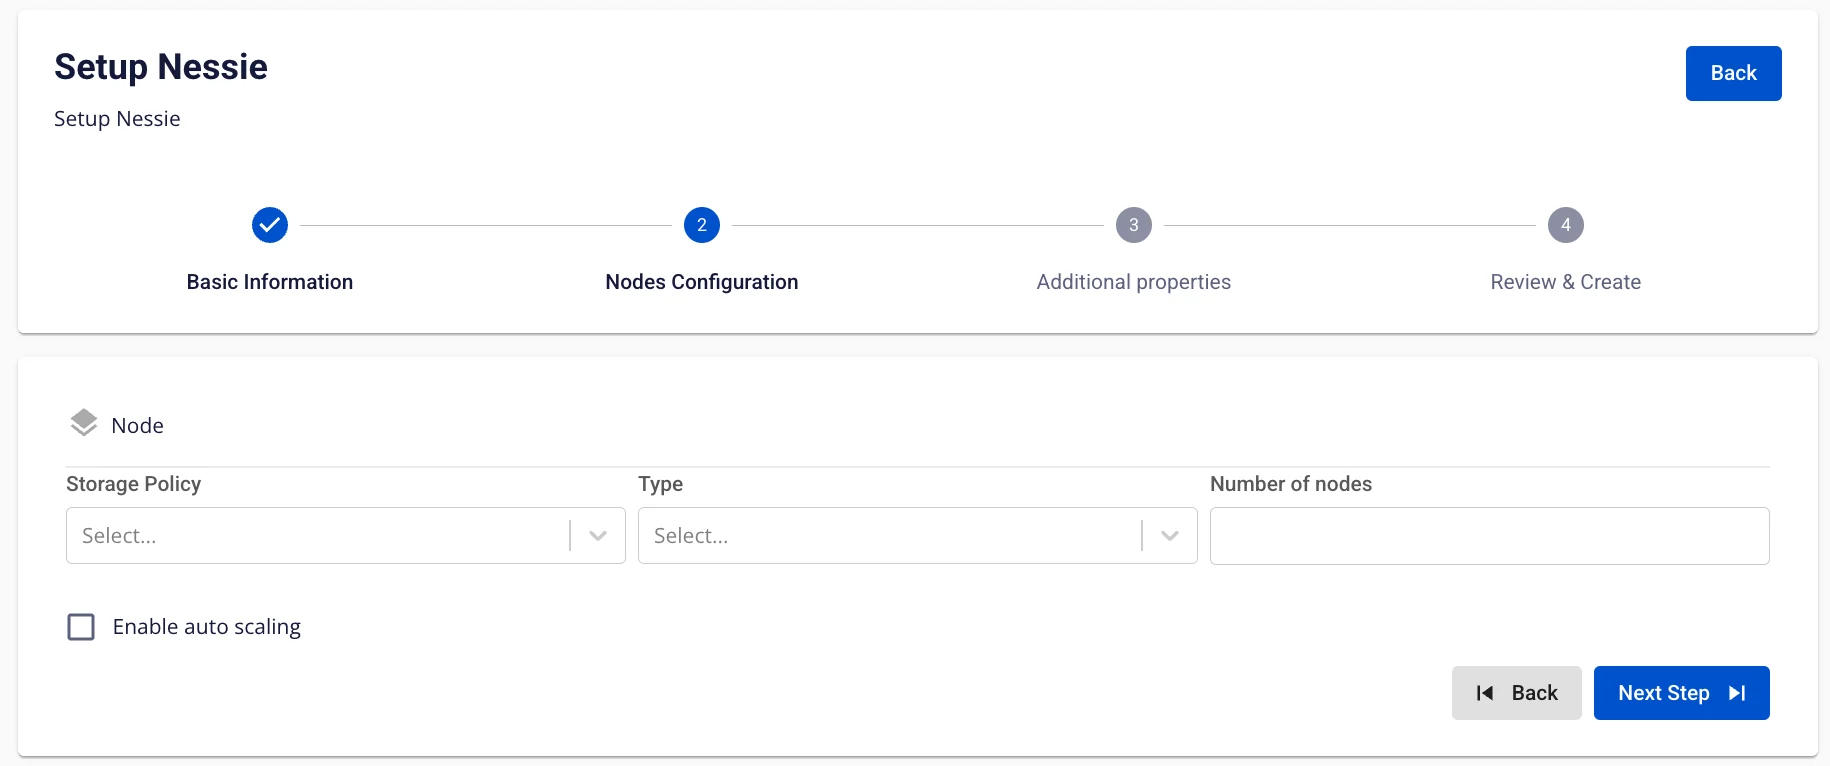Open the Type dropdown
The height and width of the screenshot is (766, 1830).
click(x=918, y=536)
